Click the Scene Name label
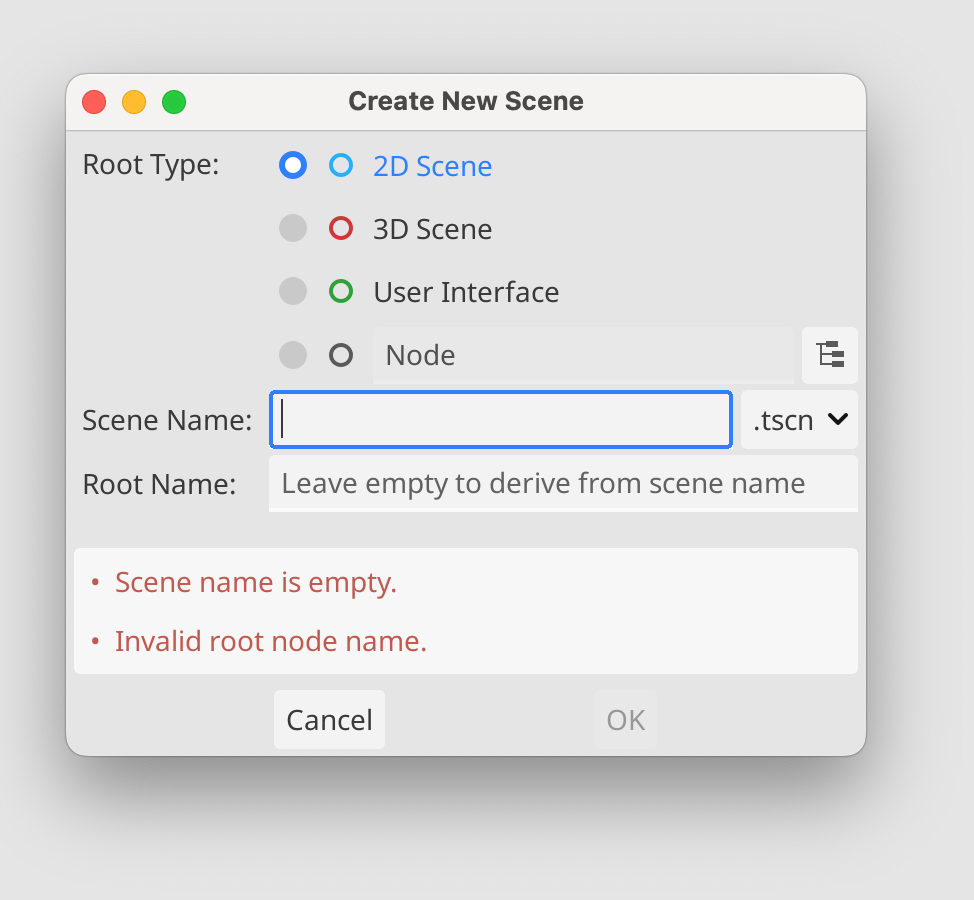 [x=167, y=420]
